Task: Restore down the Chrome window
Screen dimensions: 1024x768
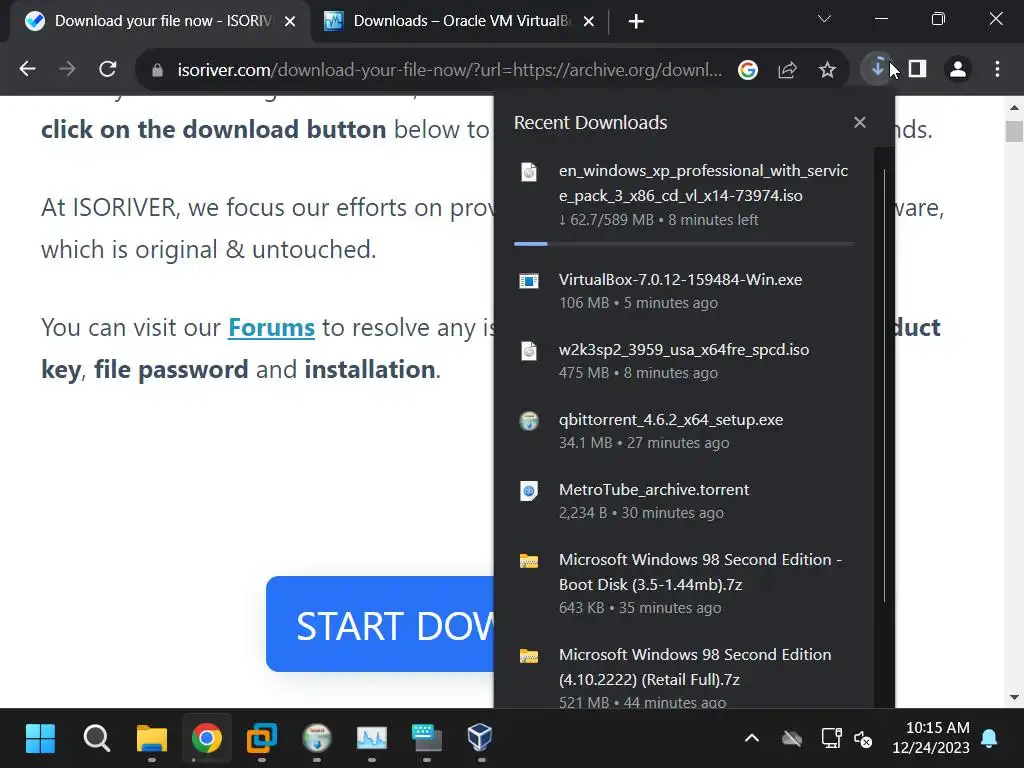Action: point(938,19)
